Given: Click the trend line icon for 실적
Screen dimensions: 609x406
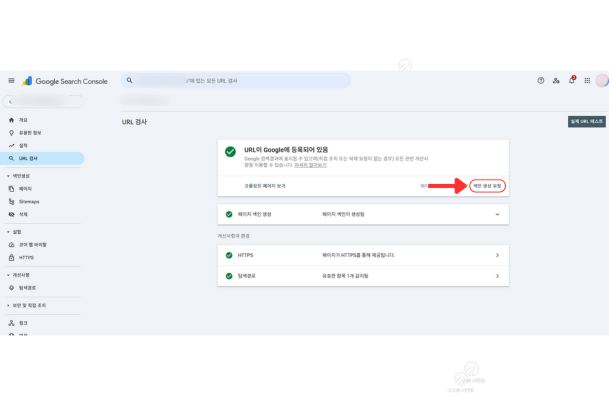Looking at the screenshot, I should pyautogui.click(x=11, y=146).
